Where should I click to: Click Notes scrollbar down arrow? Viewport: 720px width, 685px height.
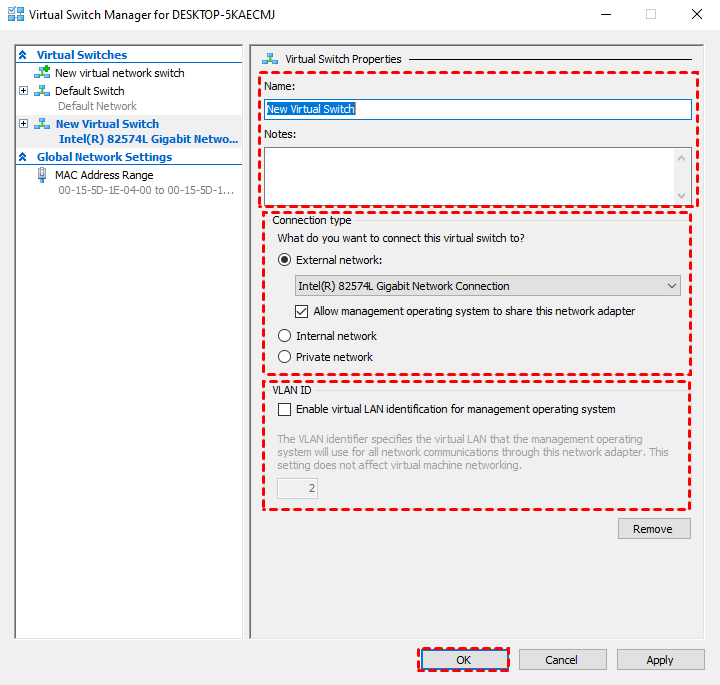(681, 196)
